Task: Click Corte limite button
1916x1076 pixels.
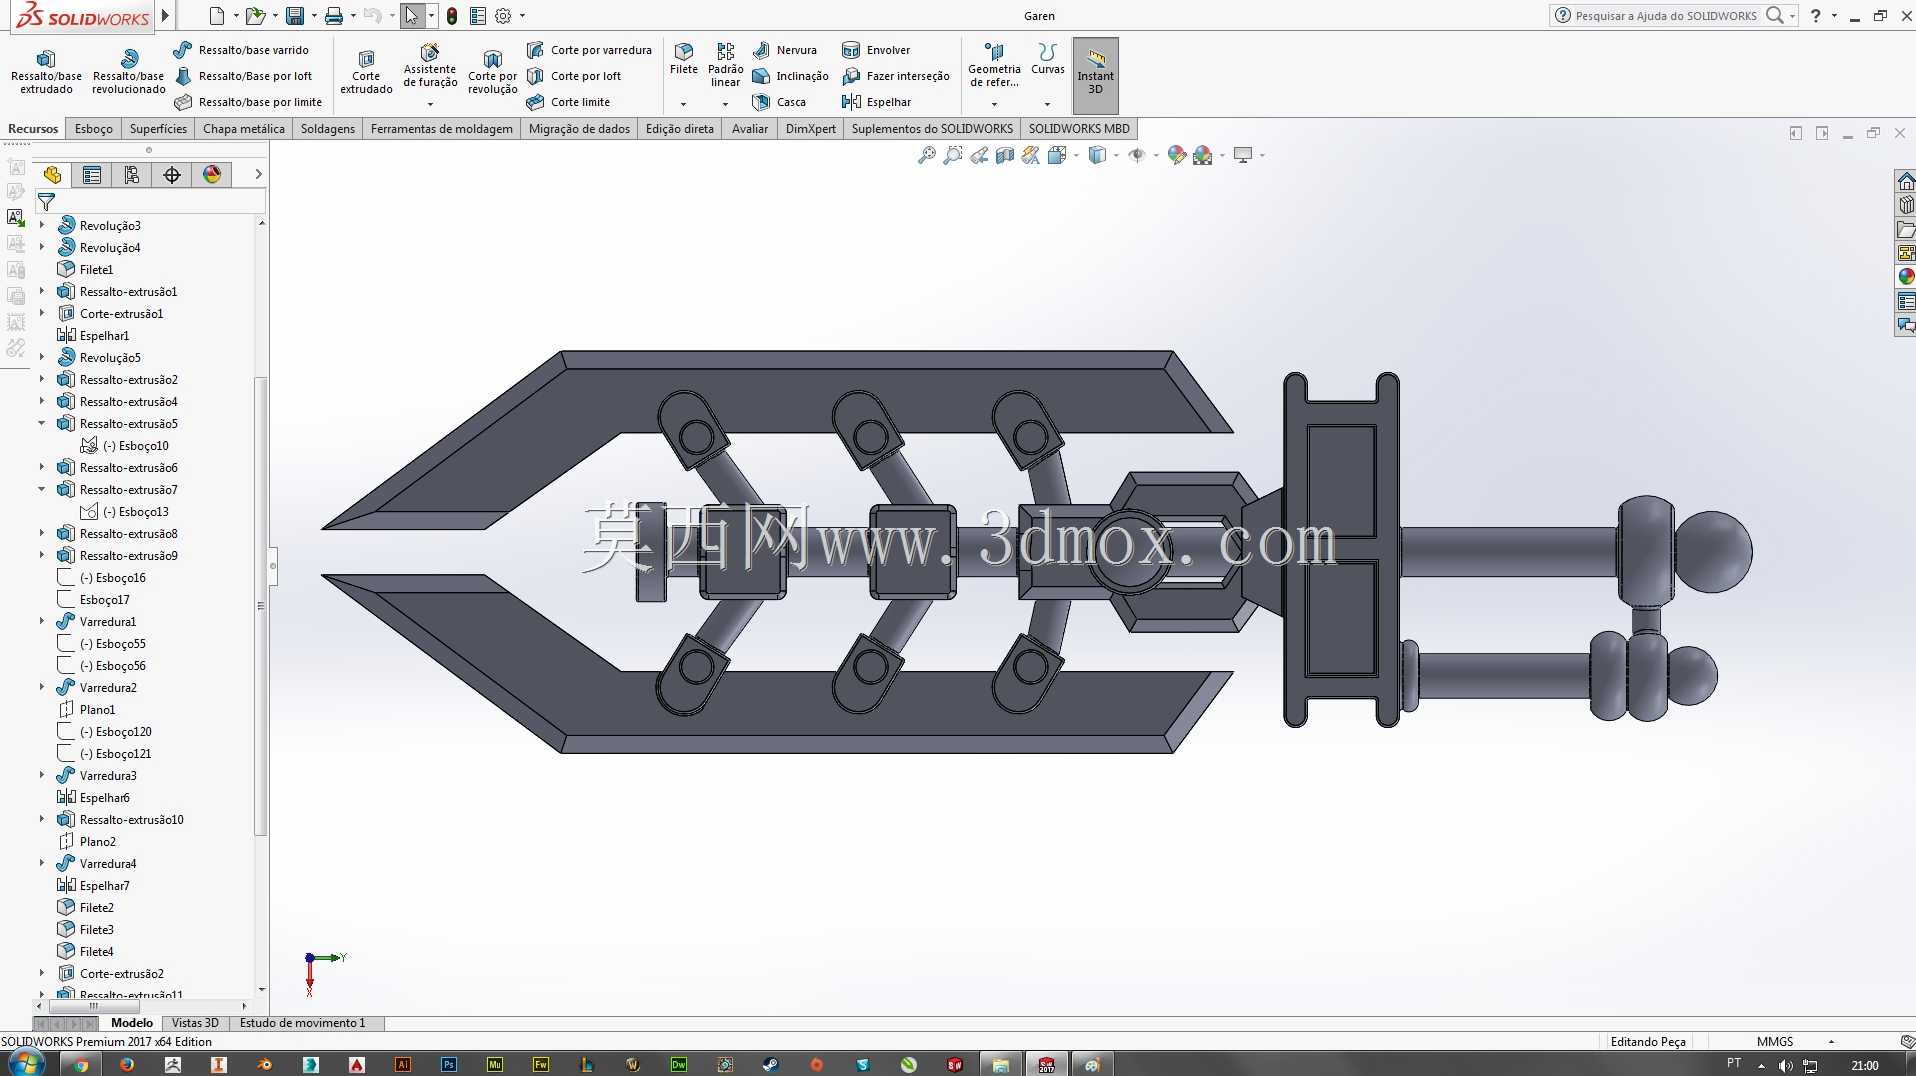Action: [568, 102]
